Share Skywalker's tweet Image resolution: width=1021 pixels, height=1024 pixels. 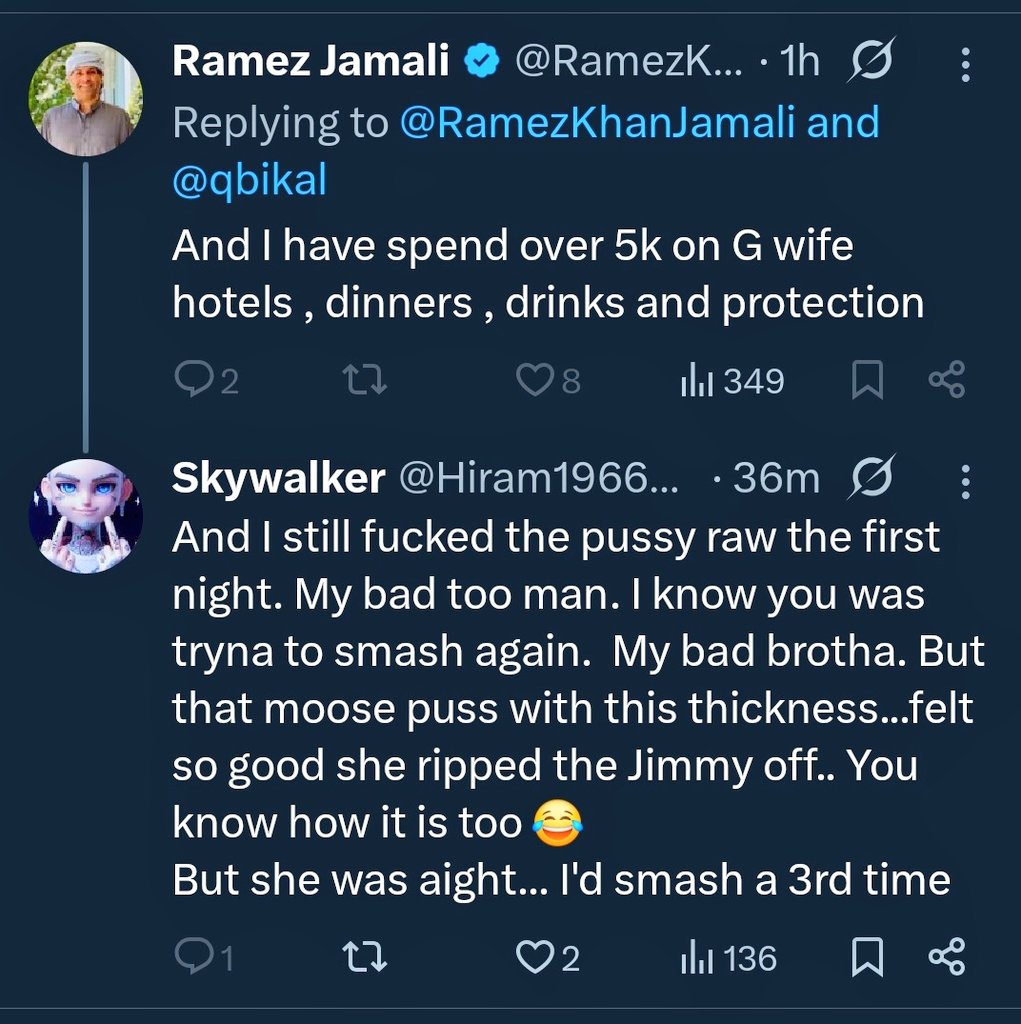click(x=946, y=959)
